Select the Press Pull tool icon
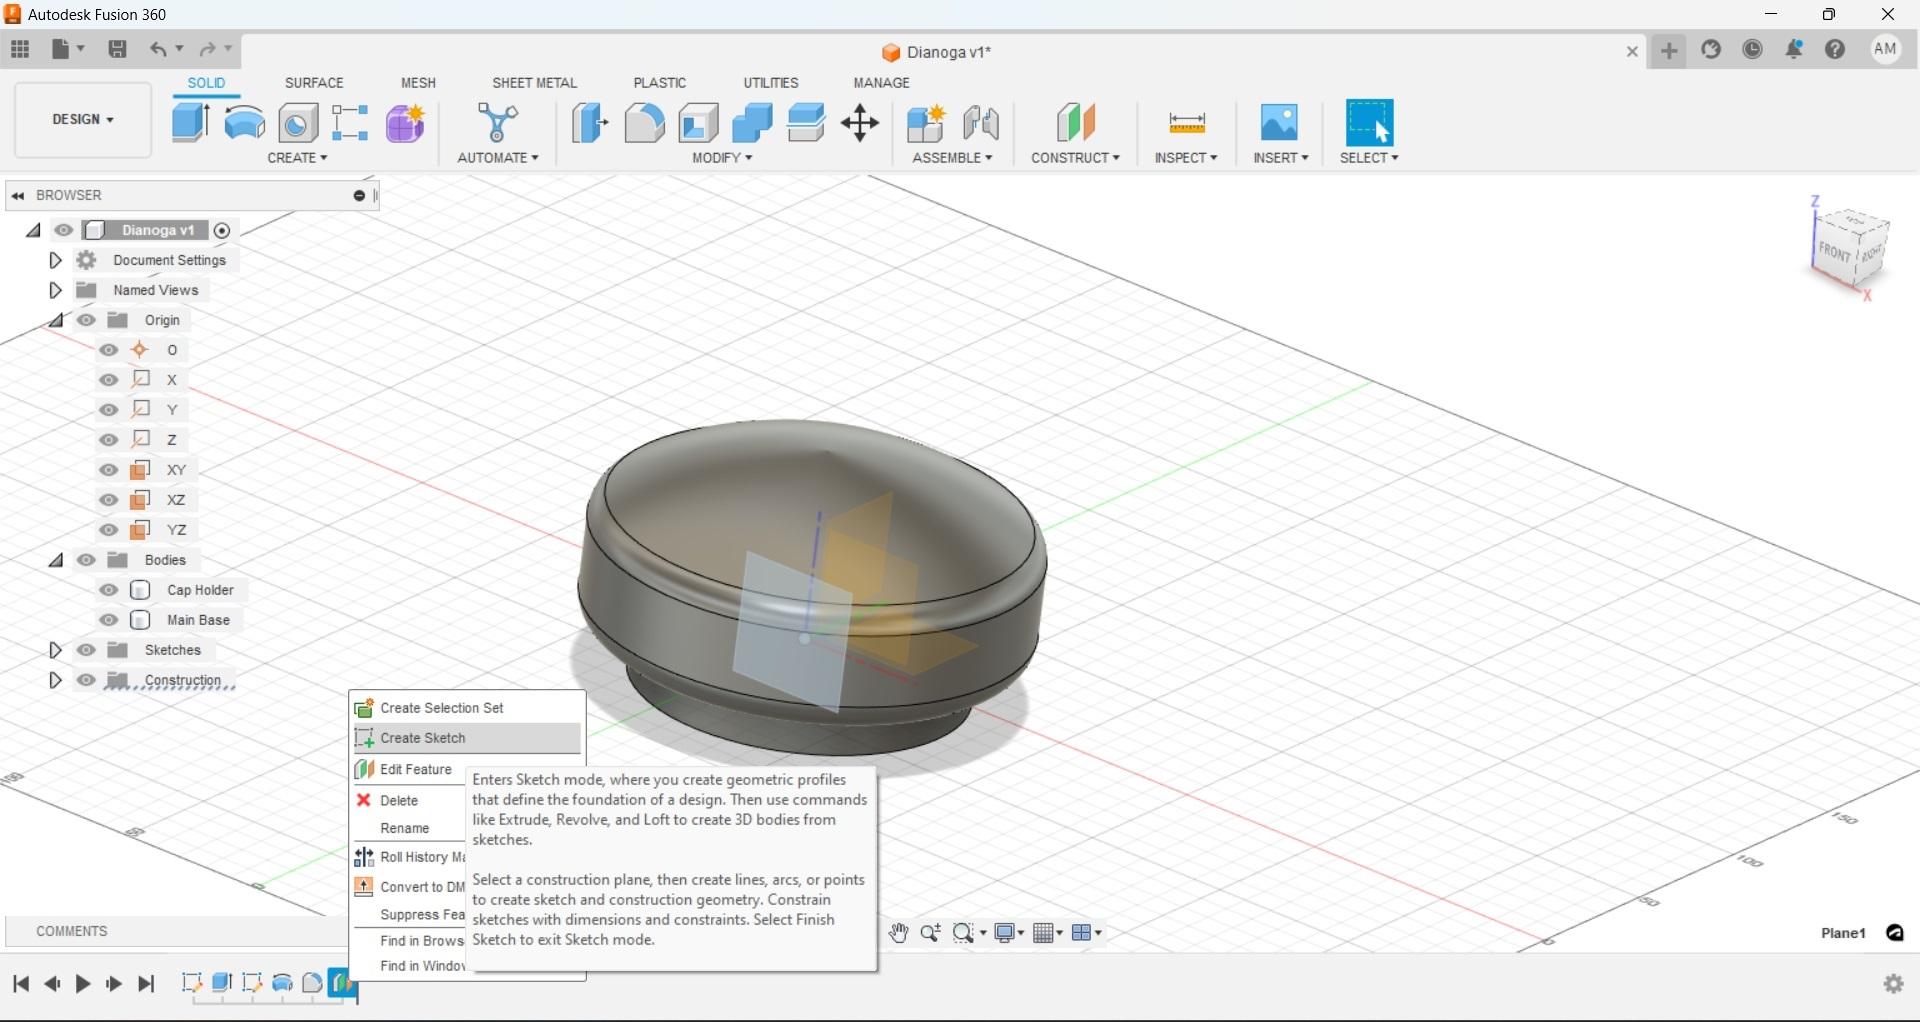 coord(590,123)
